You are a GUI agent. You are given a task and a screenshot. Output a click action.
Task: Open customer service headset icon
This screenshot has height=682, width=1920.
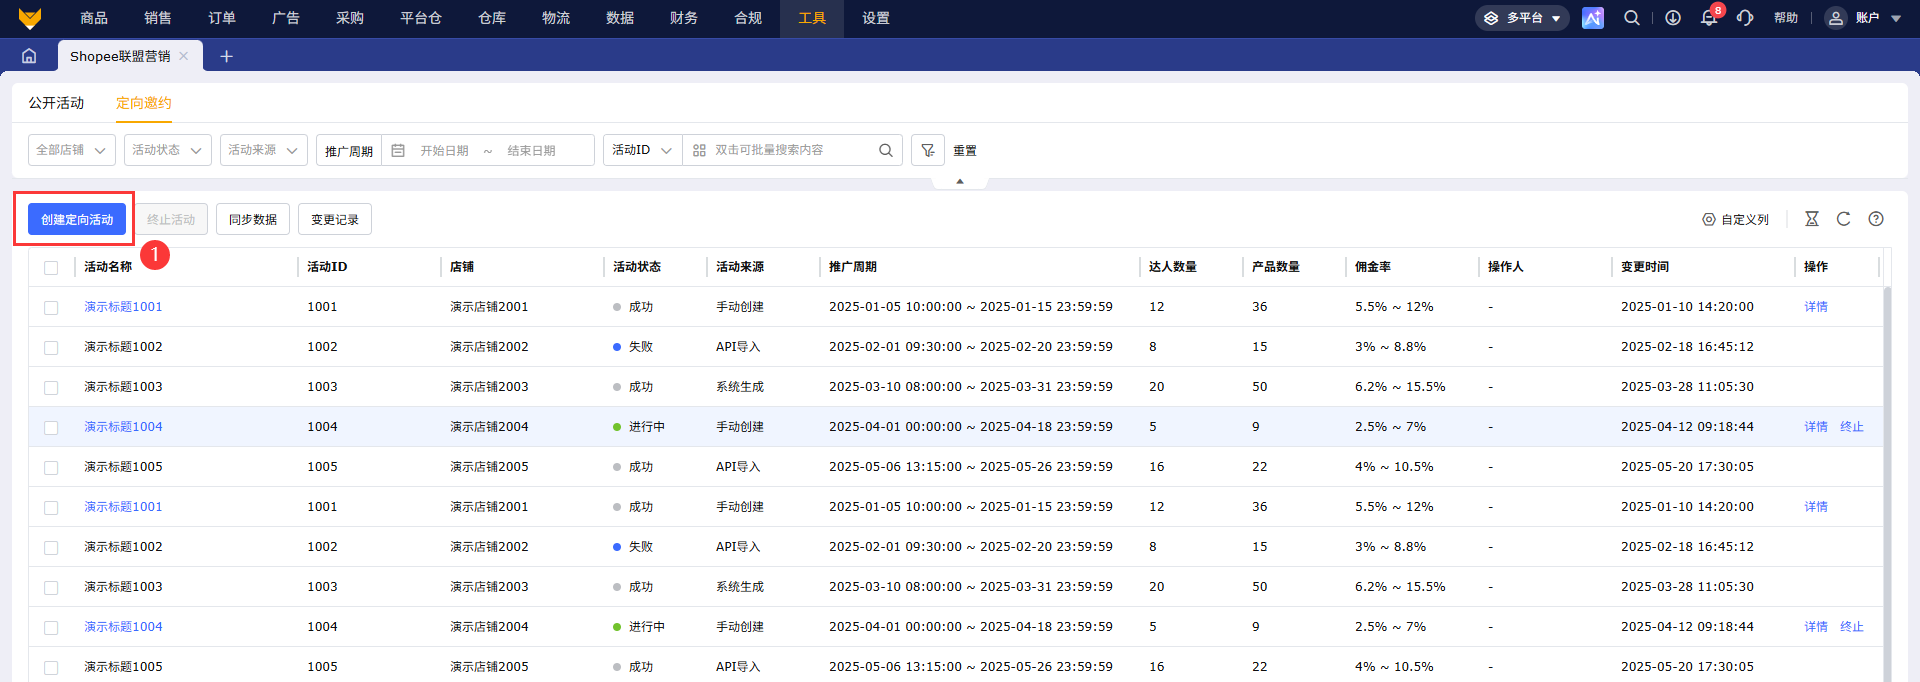(x=1746, y=18)
